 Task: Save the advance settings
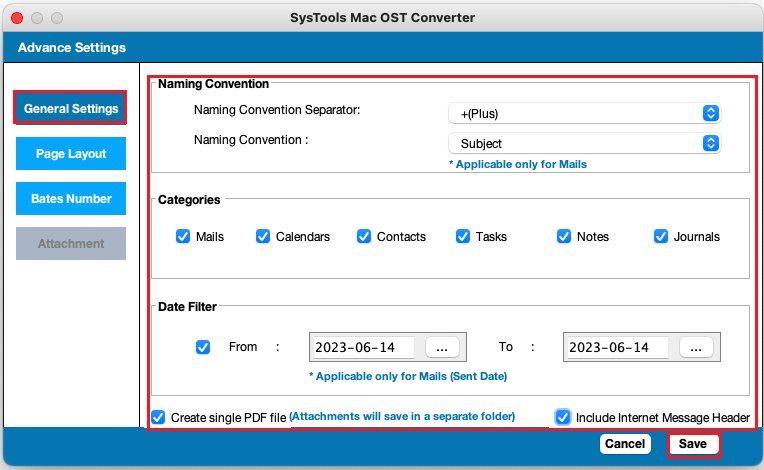pyautogui.click(x=693, y=444)
